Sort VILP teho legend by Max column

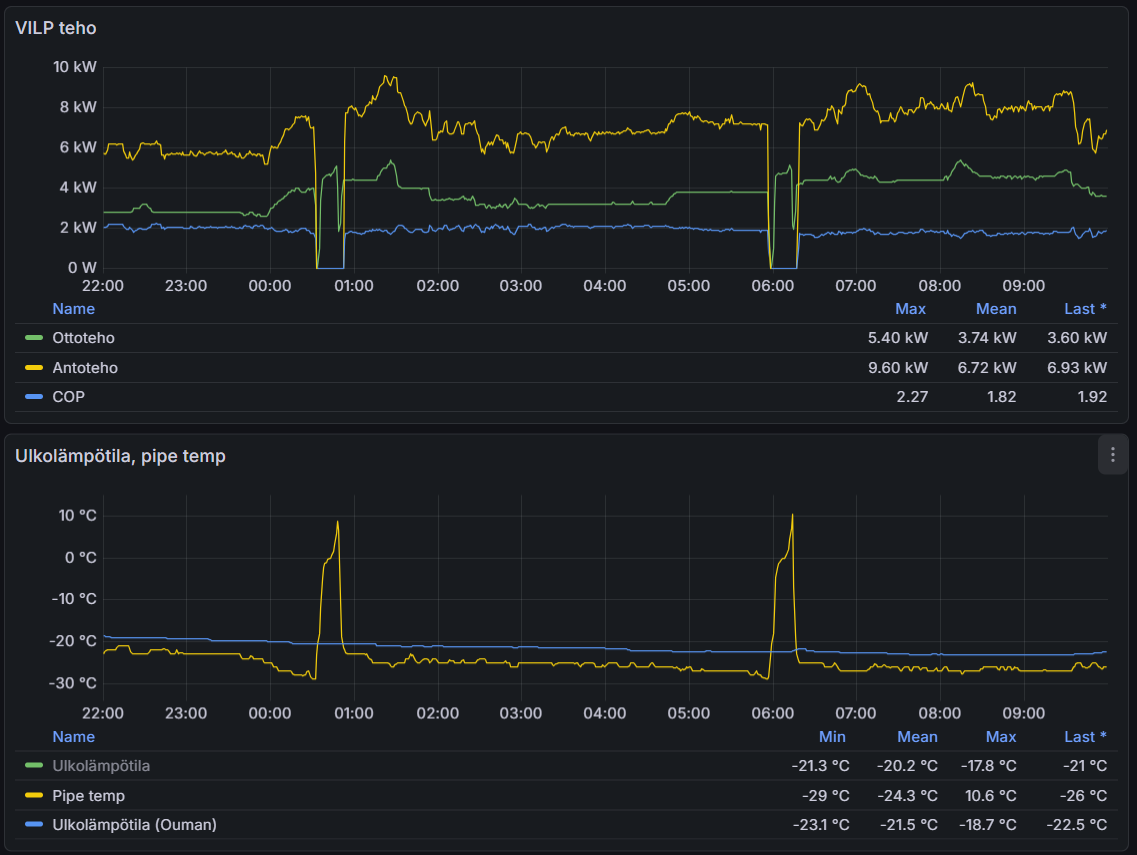pyautogui.click(x=910, y=309)
